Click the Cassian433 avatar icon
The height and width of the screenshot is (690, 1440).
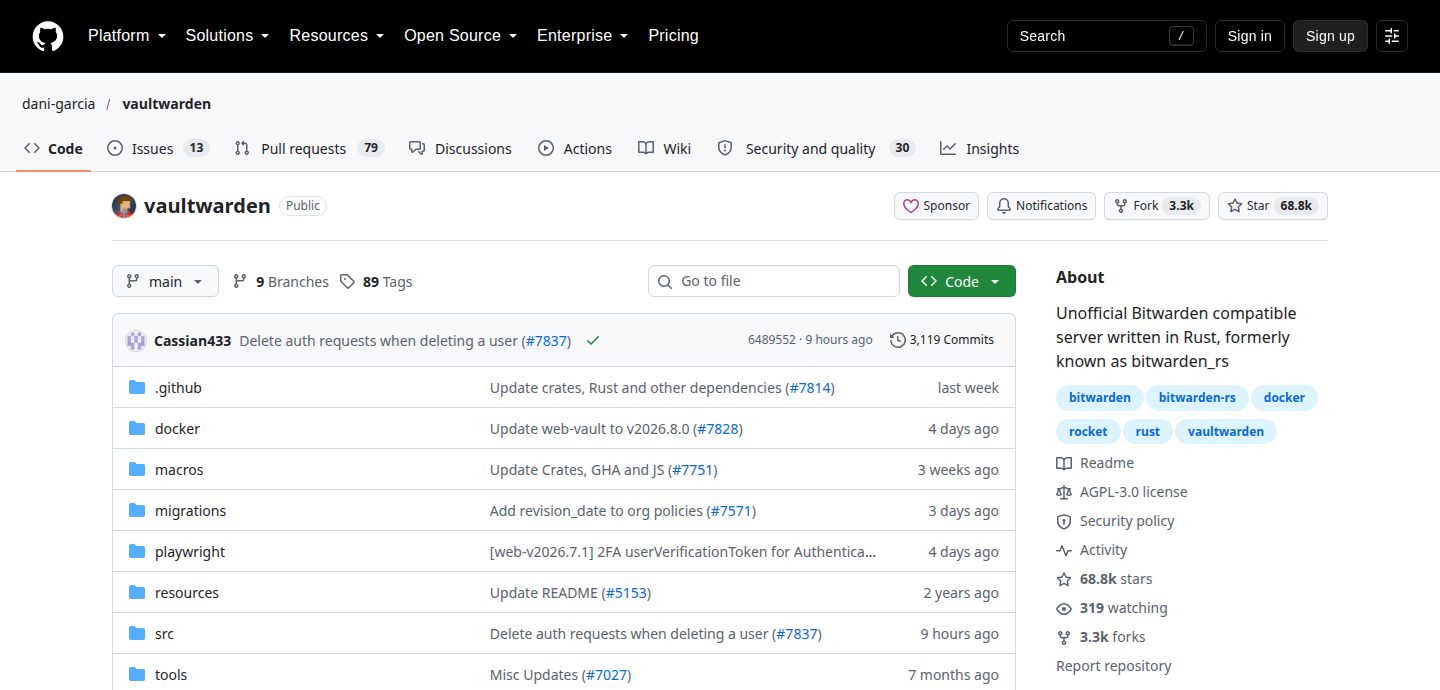pyautogui.click(x=136, y=340)
